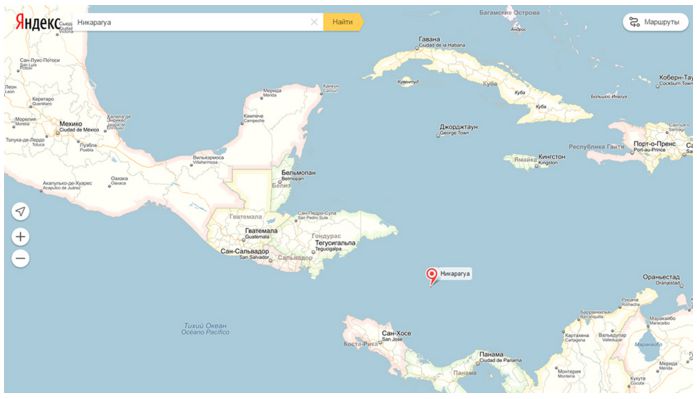This screenshot has width=697, height=399.
Task: Click the Большой Инагуа island label
Action: coord(609,96)
